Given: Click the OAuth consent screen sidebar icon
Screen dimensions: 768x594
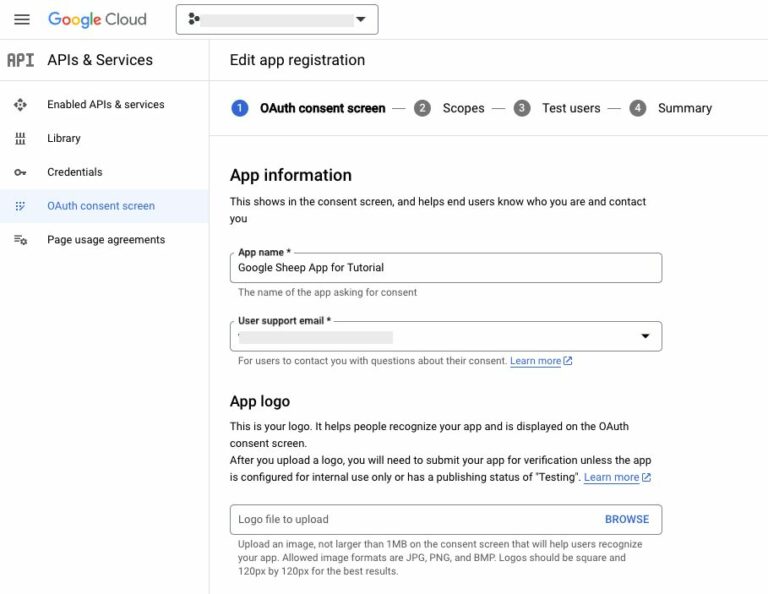Looking at the screenshot, I should click(x=20, y=206).
